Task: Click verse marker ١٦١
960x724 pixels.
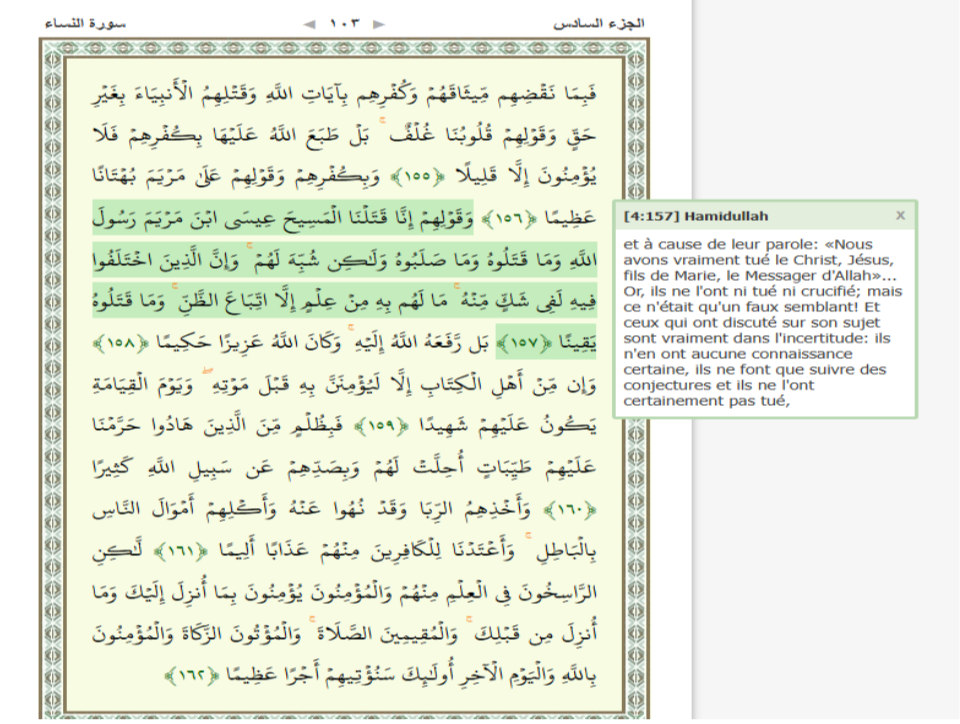Action: point(181,551)
